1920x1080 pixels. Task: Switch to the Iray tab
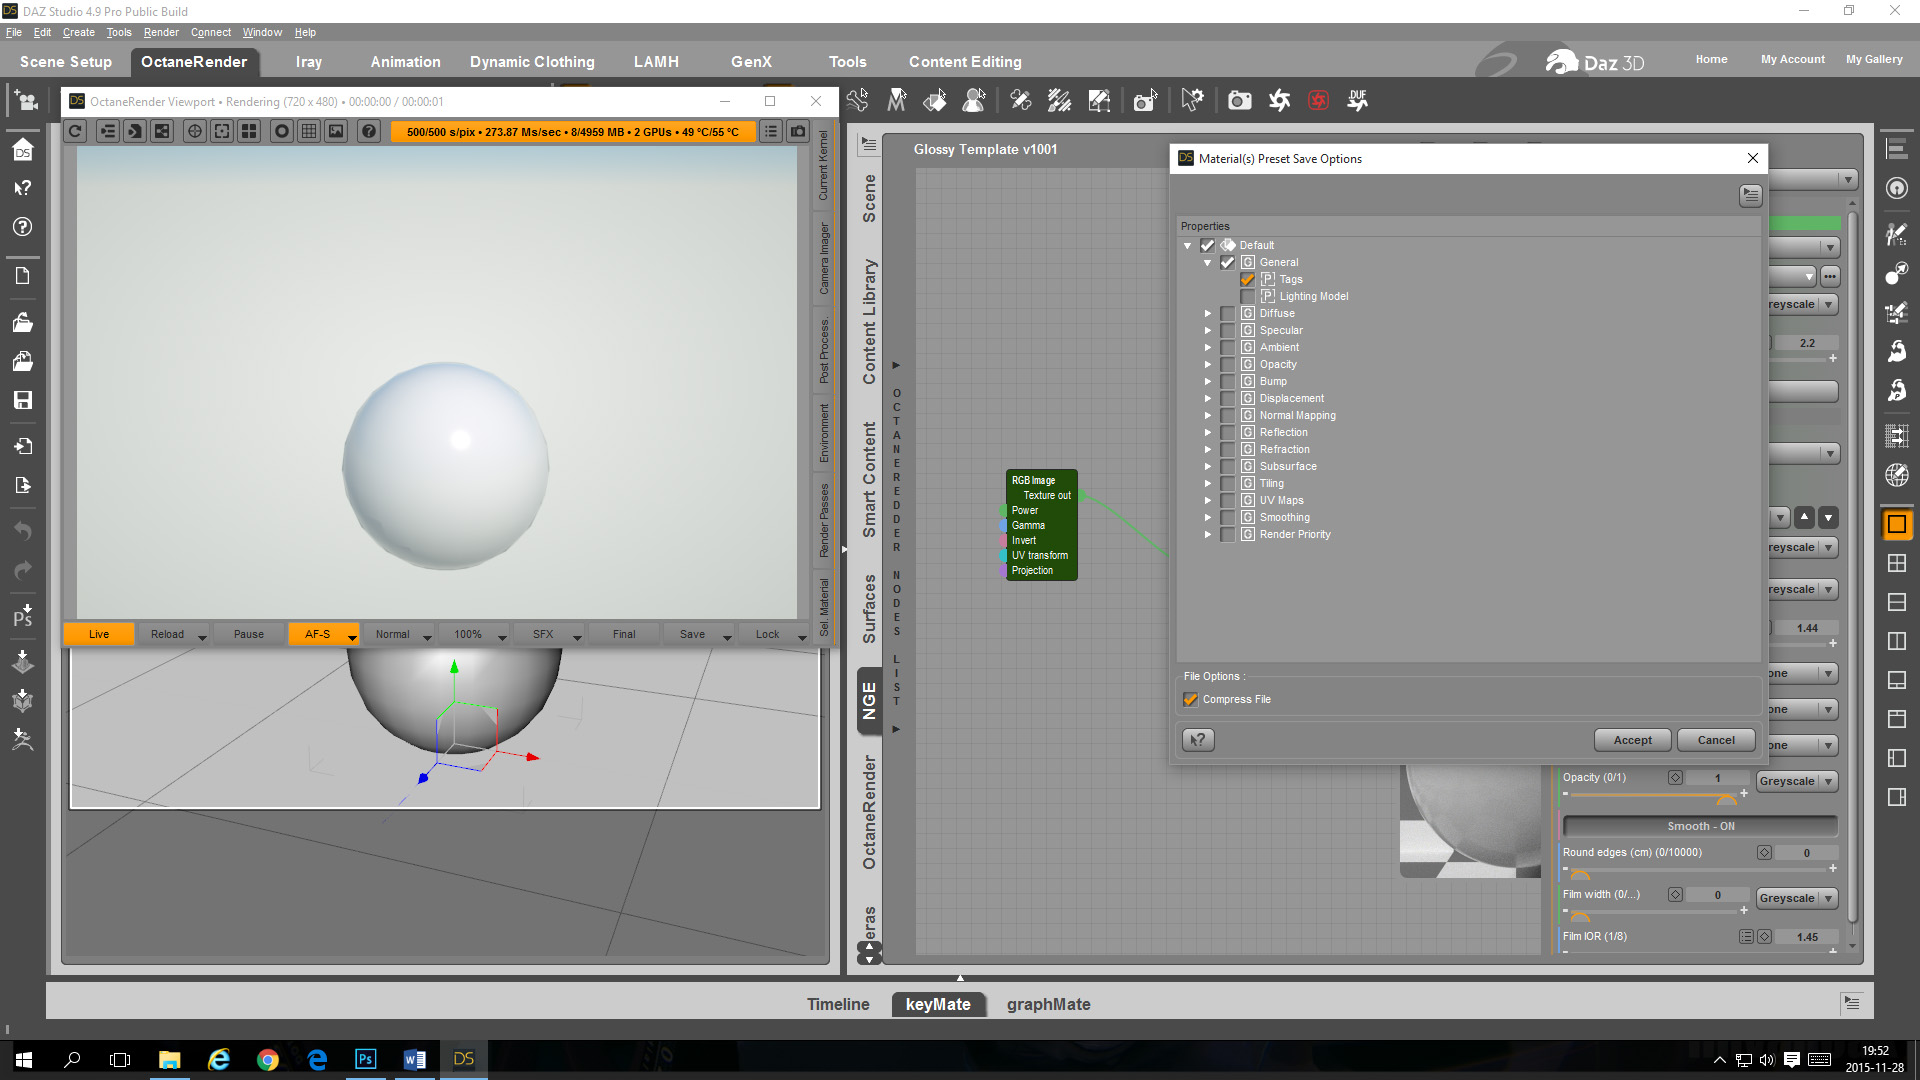tap(308, 62)
